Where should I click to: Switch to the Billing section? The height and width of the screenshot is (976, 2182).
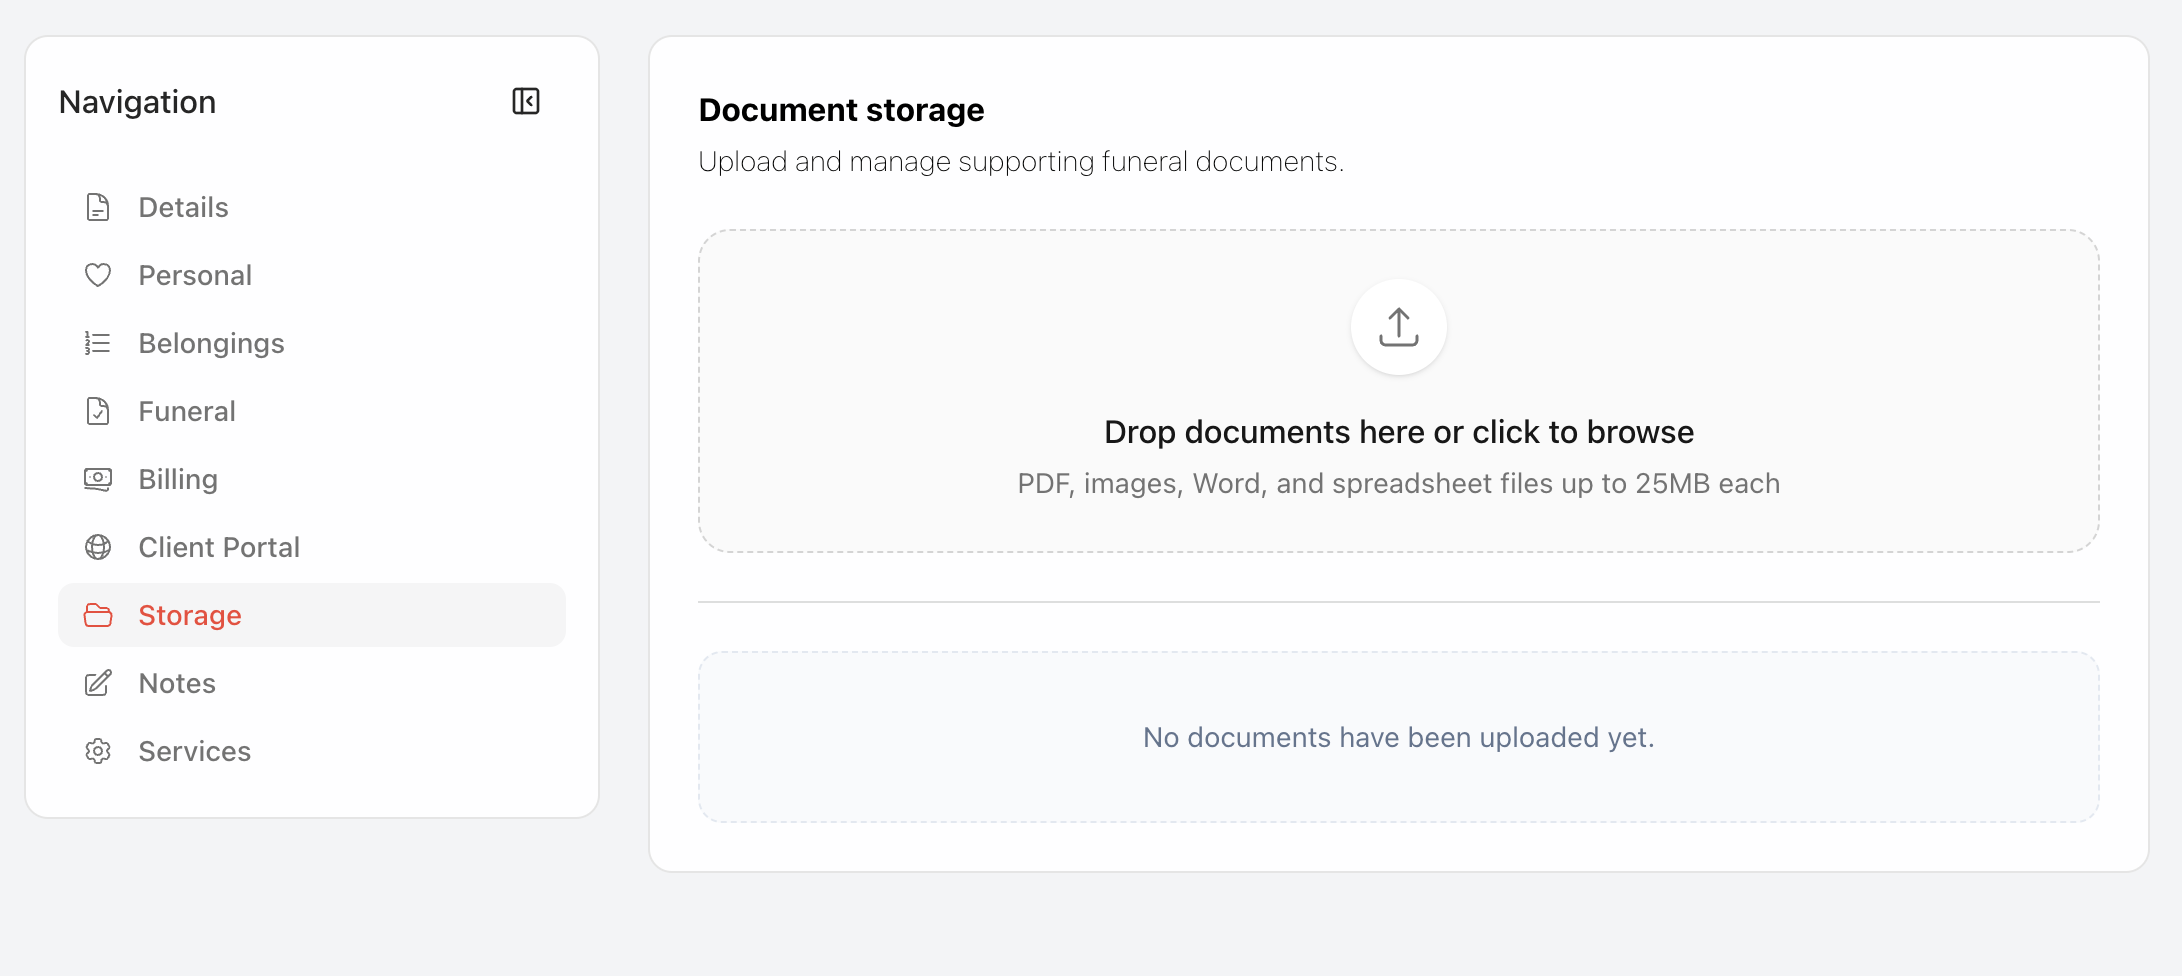[x=178, y=479]
